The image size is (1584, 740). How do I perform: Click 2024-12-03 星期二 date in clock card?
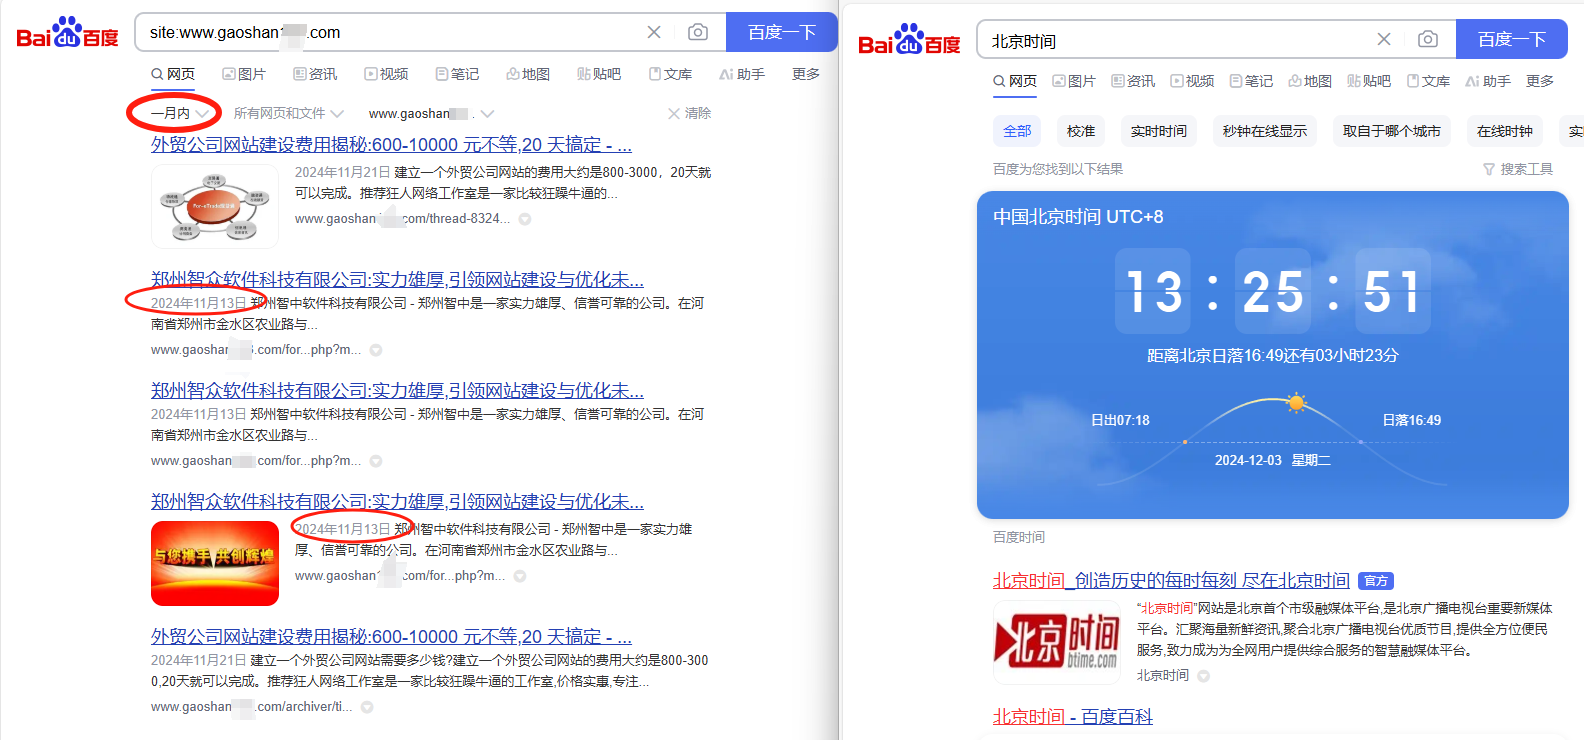tap(1272, 460)
